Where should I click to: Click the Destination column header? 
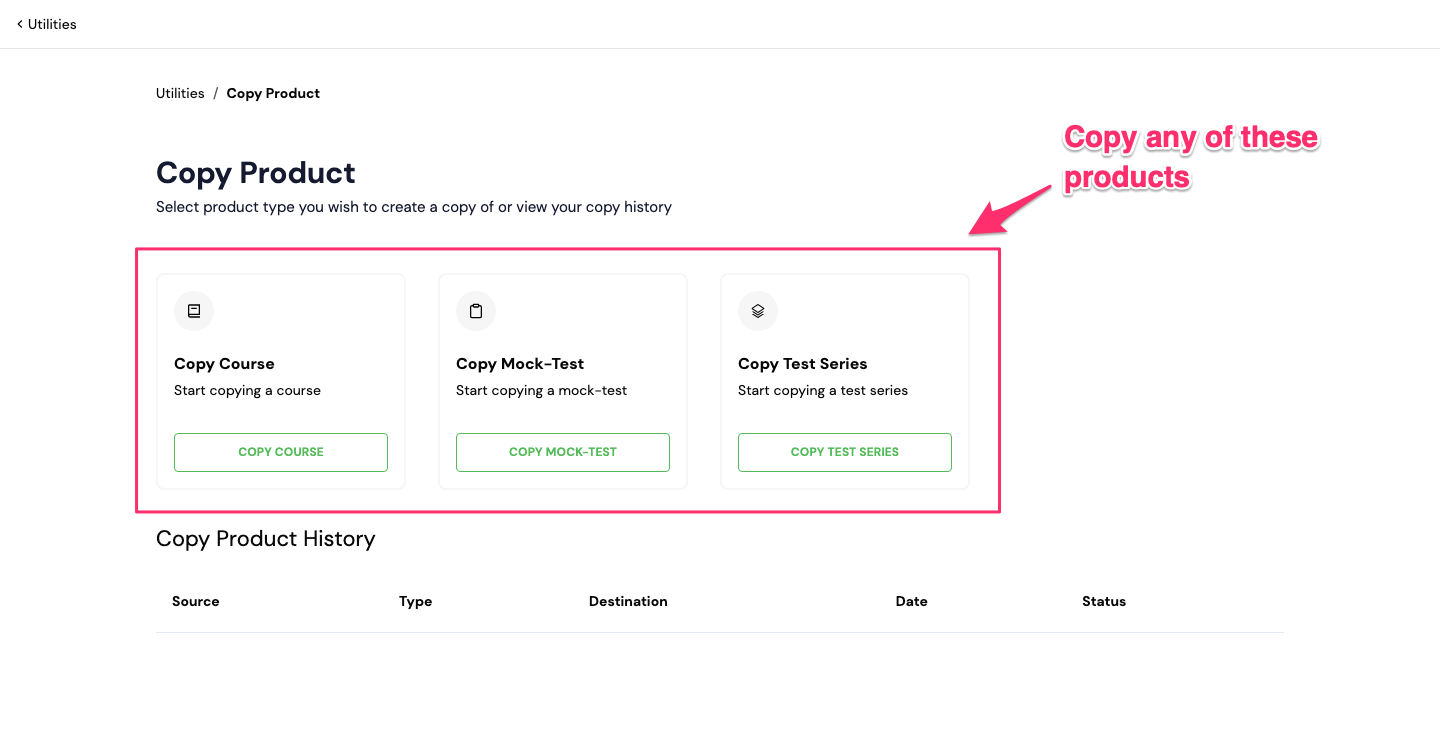coord(628,601)
